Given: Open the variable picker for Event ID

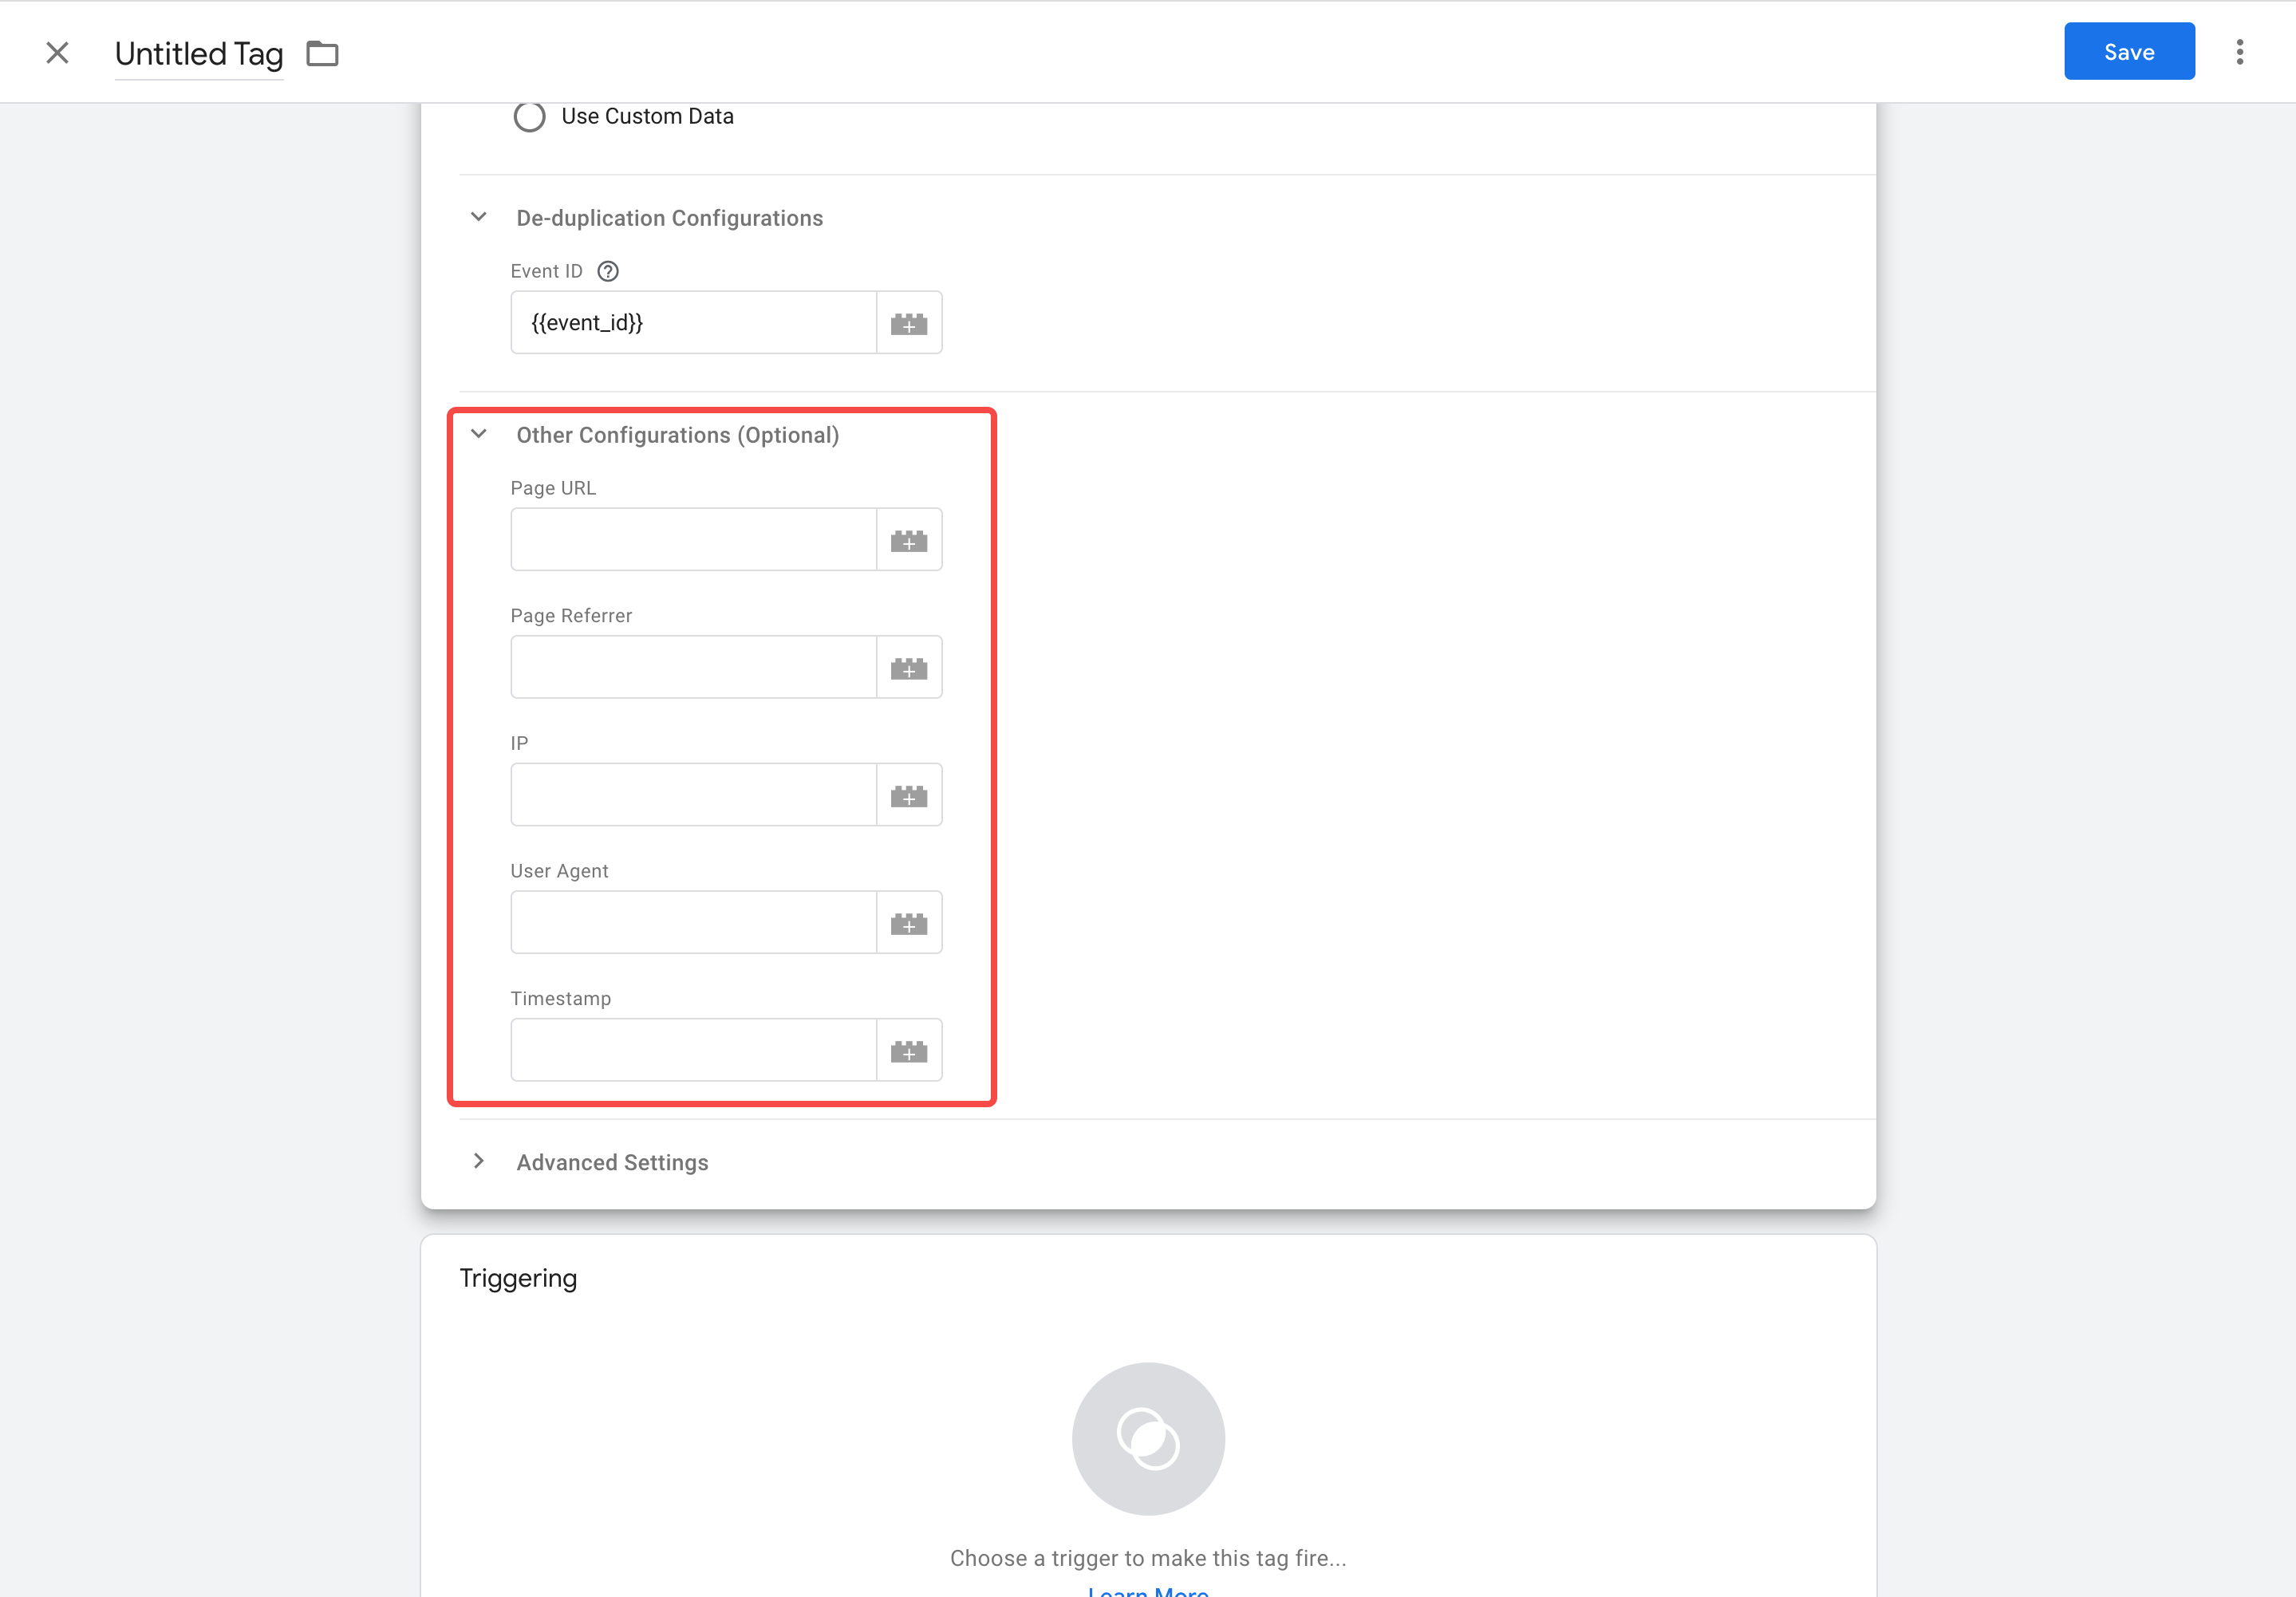Looking at the screenshot, I should click(x=909, y=322).
